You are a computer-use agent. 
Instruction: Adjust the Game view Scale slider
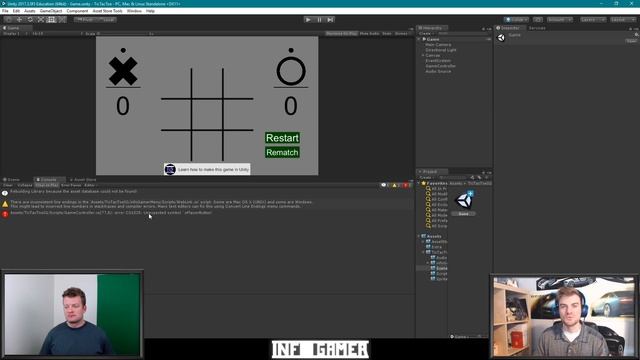click(x=124, y=33)
